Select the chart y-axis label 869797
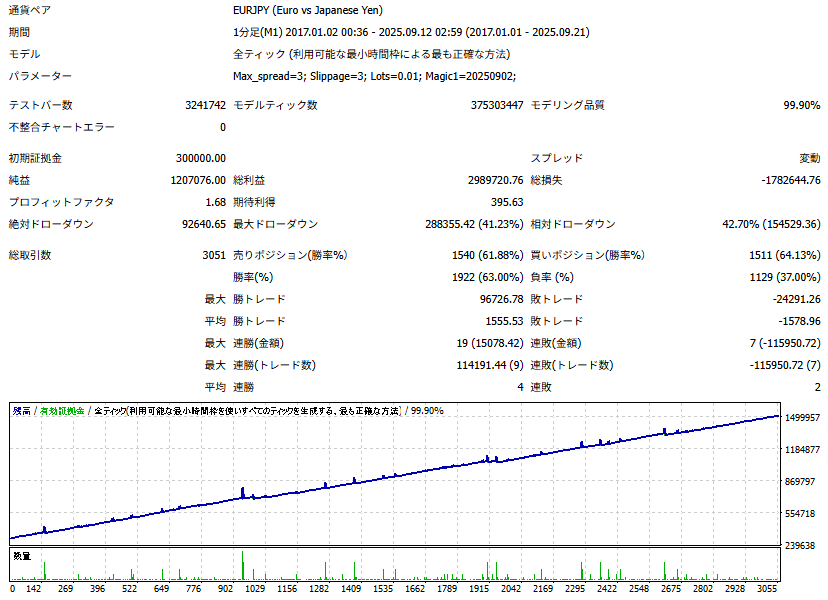 tap(800, 482)
